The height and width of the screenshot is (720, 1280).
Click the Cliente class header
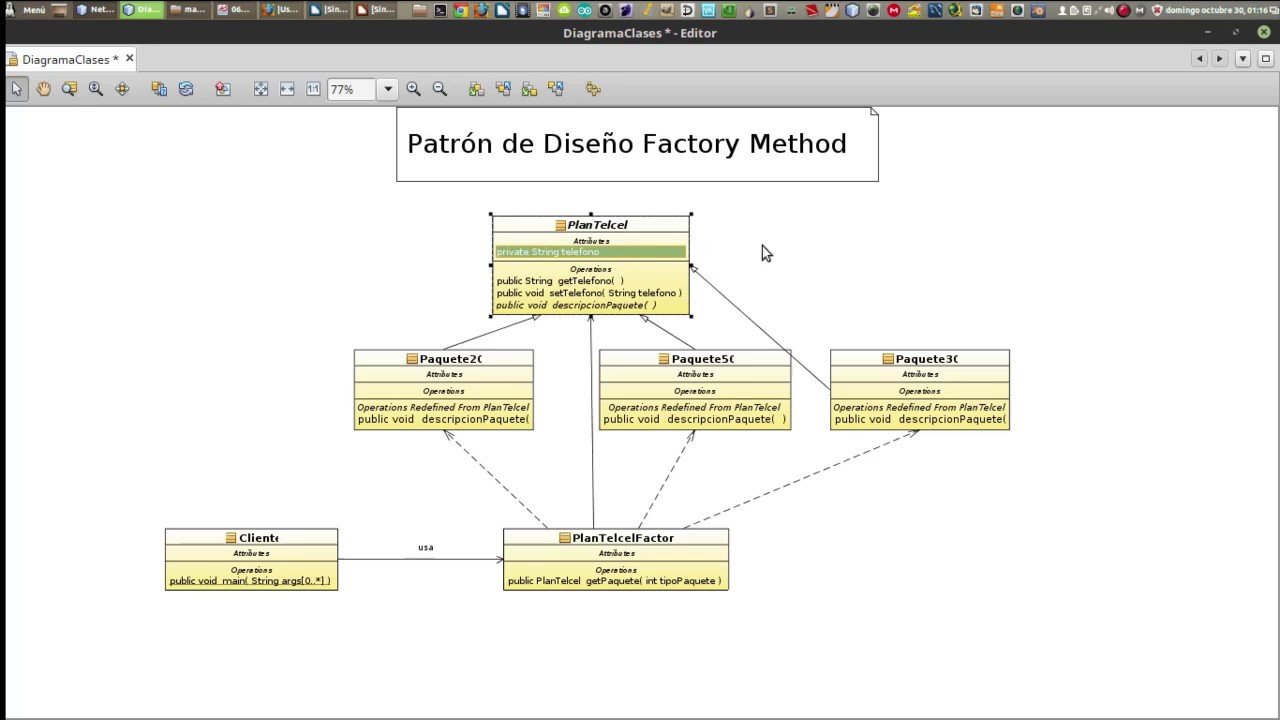tap(252, 538)
